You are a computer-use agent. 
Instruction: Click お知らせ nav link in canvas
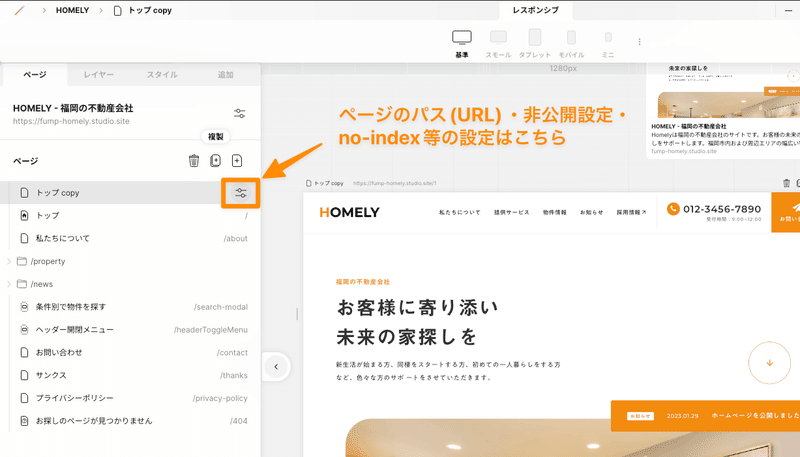click(x=591, y=212)
